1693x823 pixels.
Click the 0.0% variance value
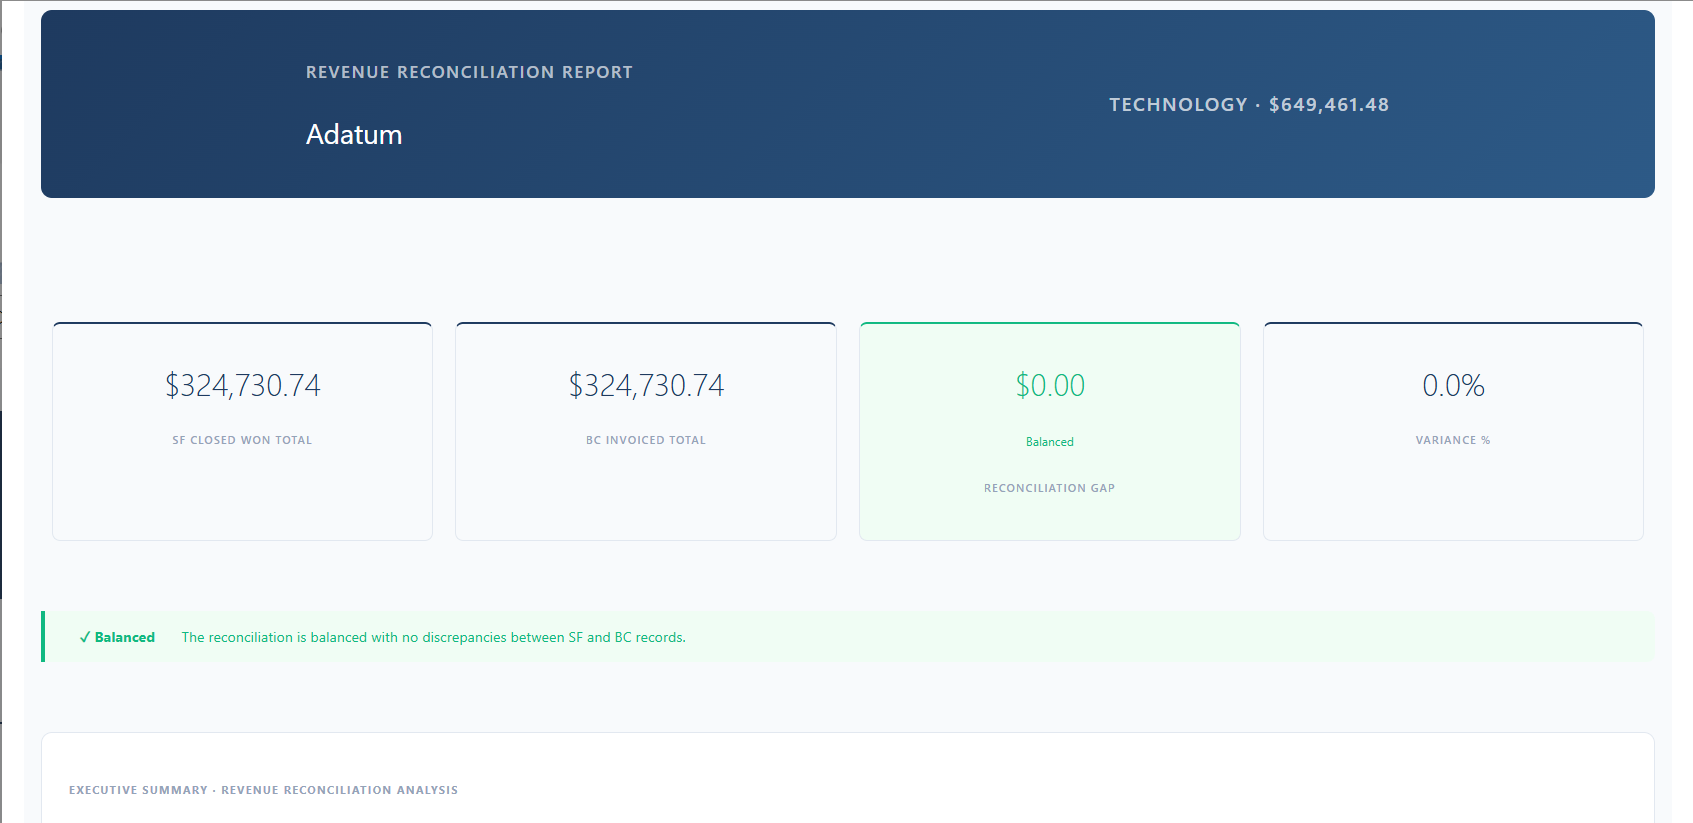[1453, 385]
